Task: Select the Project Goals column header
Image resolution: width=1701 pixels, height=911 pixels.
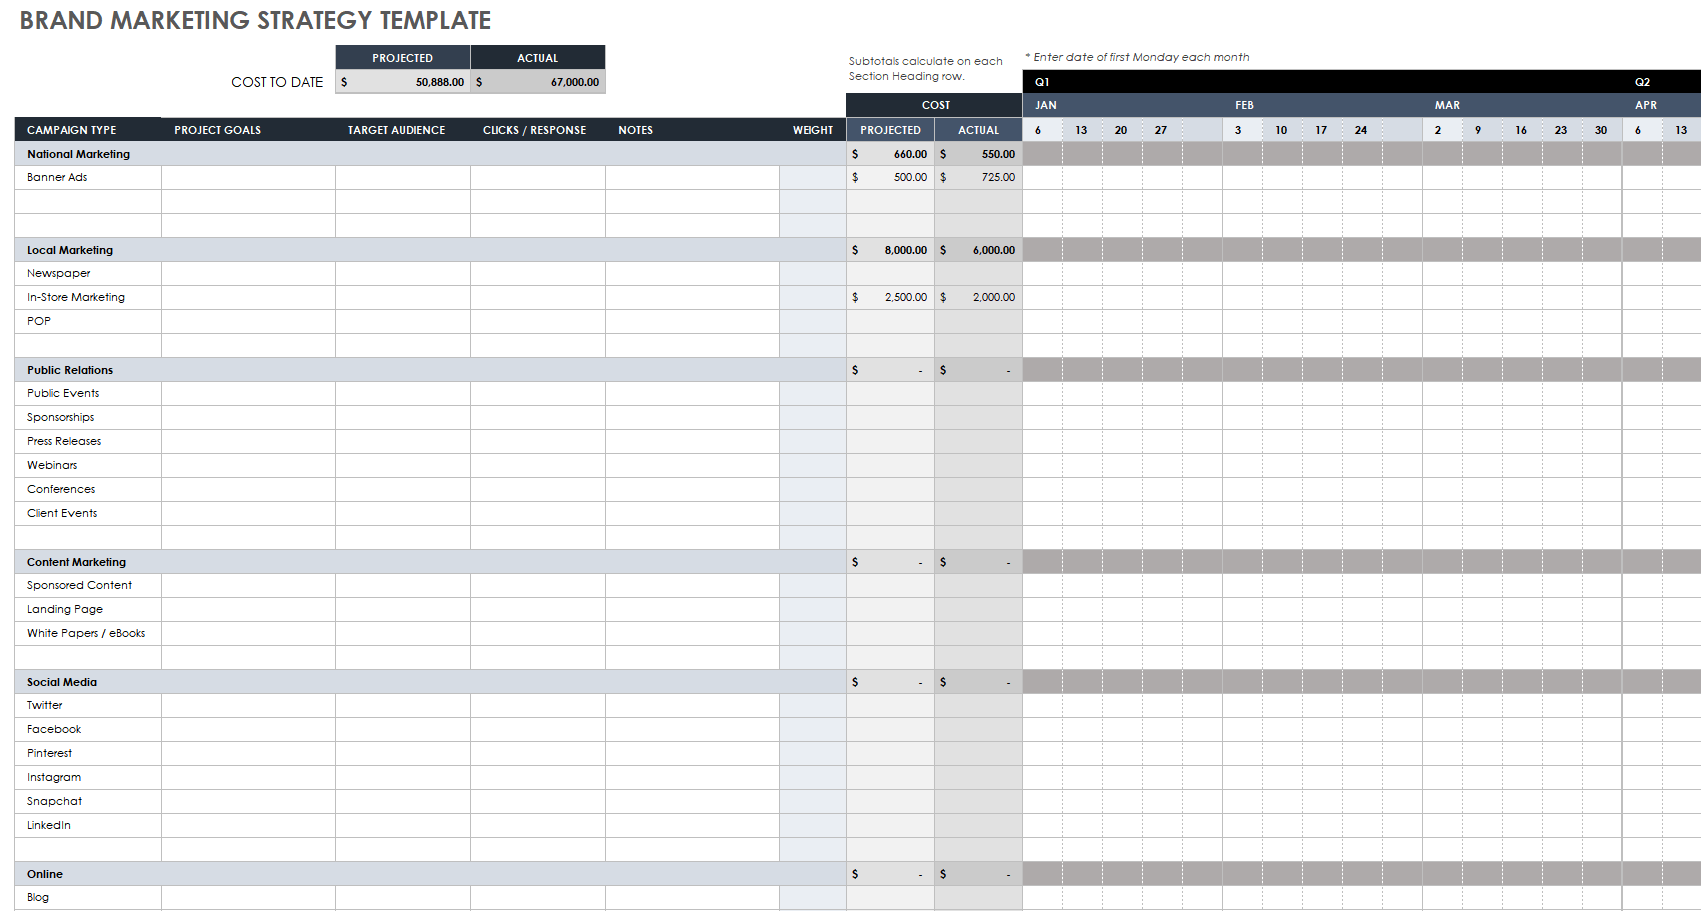Action: [217, 130]
